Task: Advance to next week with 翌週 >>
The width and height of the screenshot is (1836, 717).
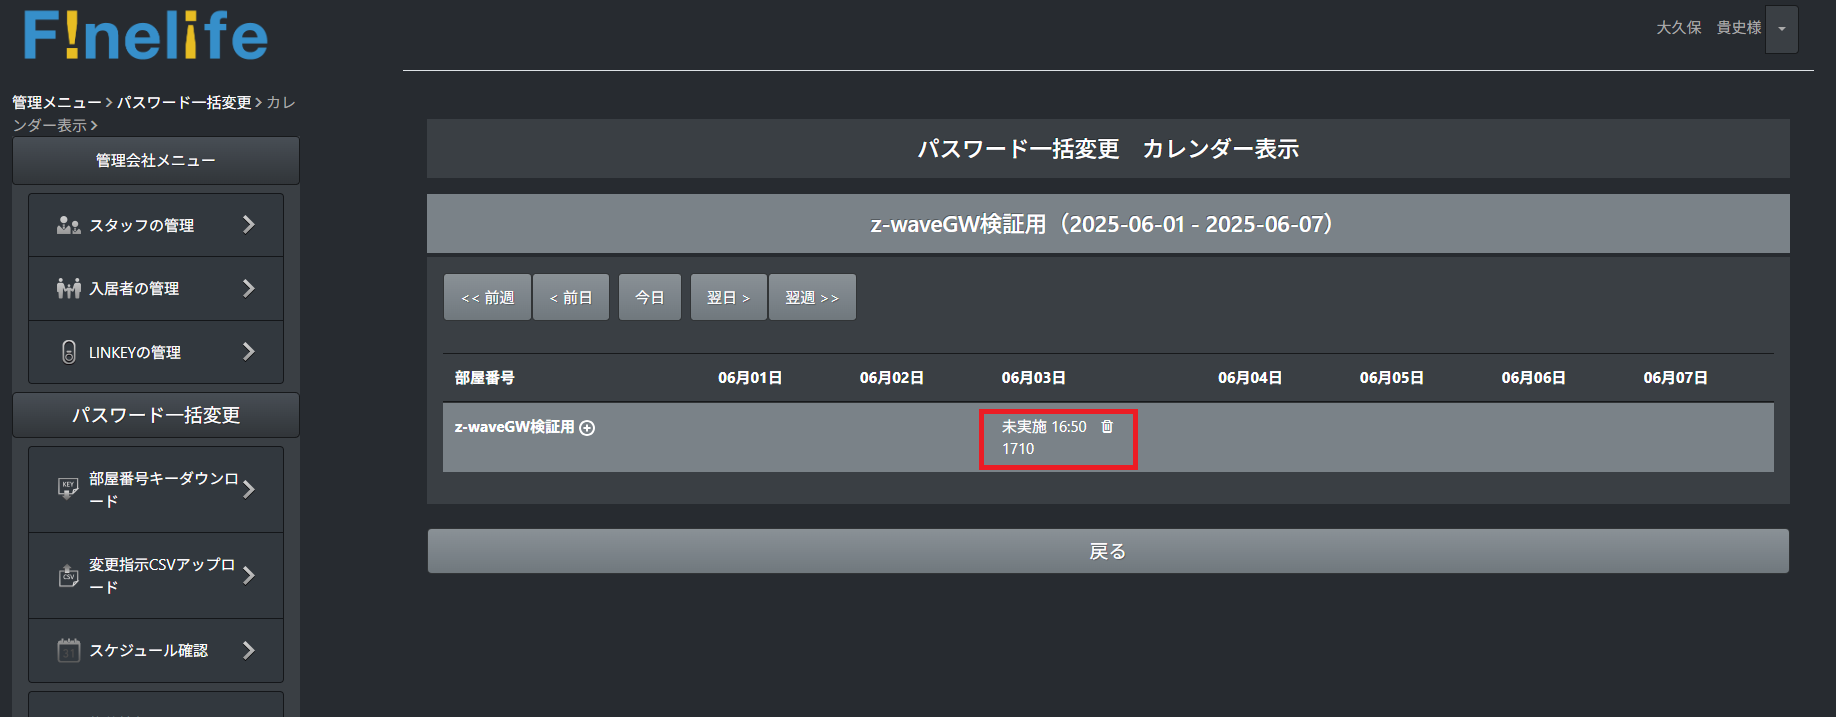Action: pyautogui.click(x=812, y=298)
